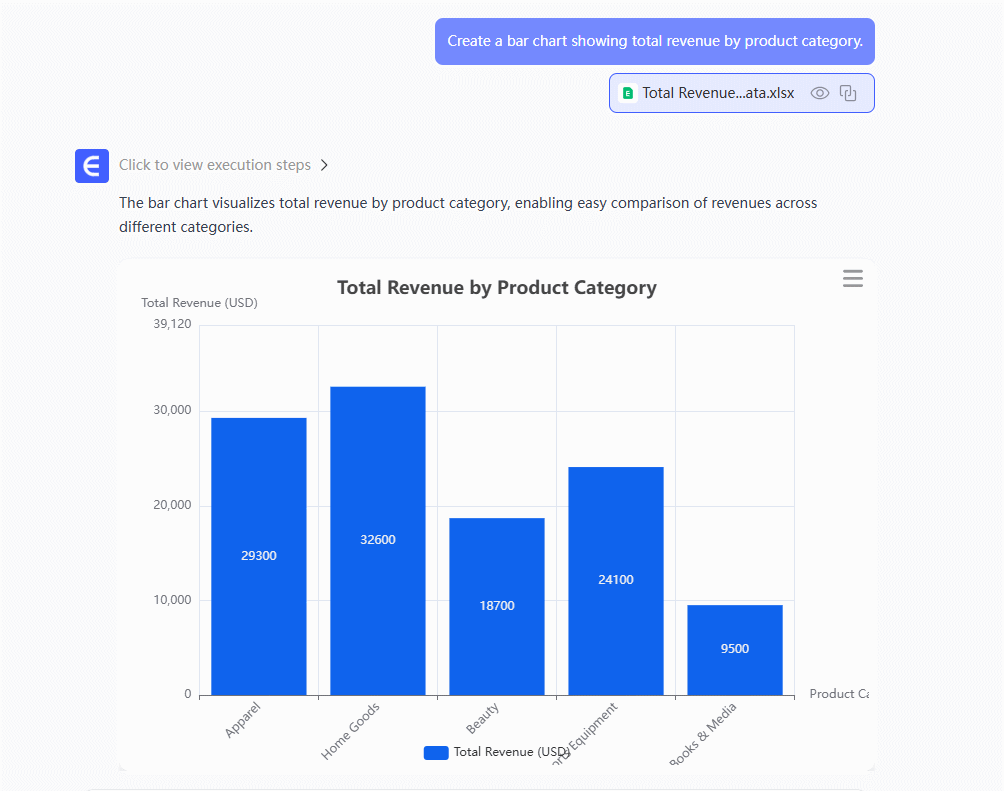Screen dimensions: 1004x791
Task: Click the bar with value 24100
Action: 616,580
